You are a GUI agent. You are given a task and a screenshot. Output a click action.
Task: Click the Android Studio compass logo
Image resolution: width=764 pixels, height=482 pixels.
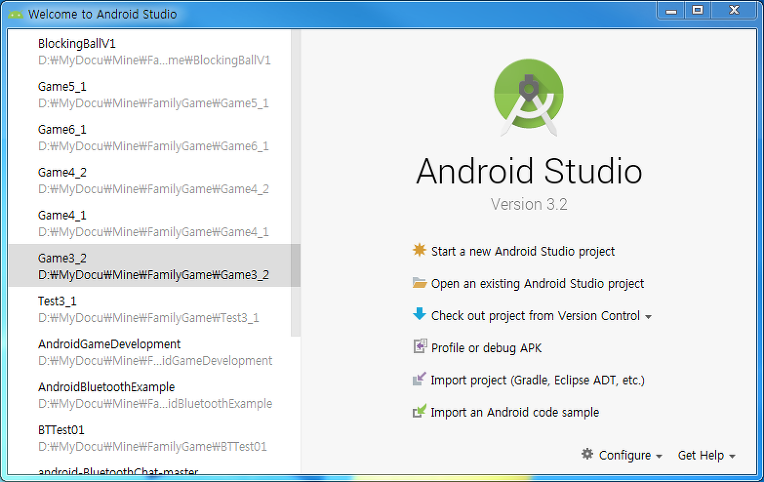pos(529,97)
